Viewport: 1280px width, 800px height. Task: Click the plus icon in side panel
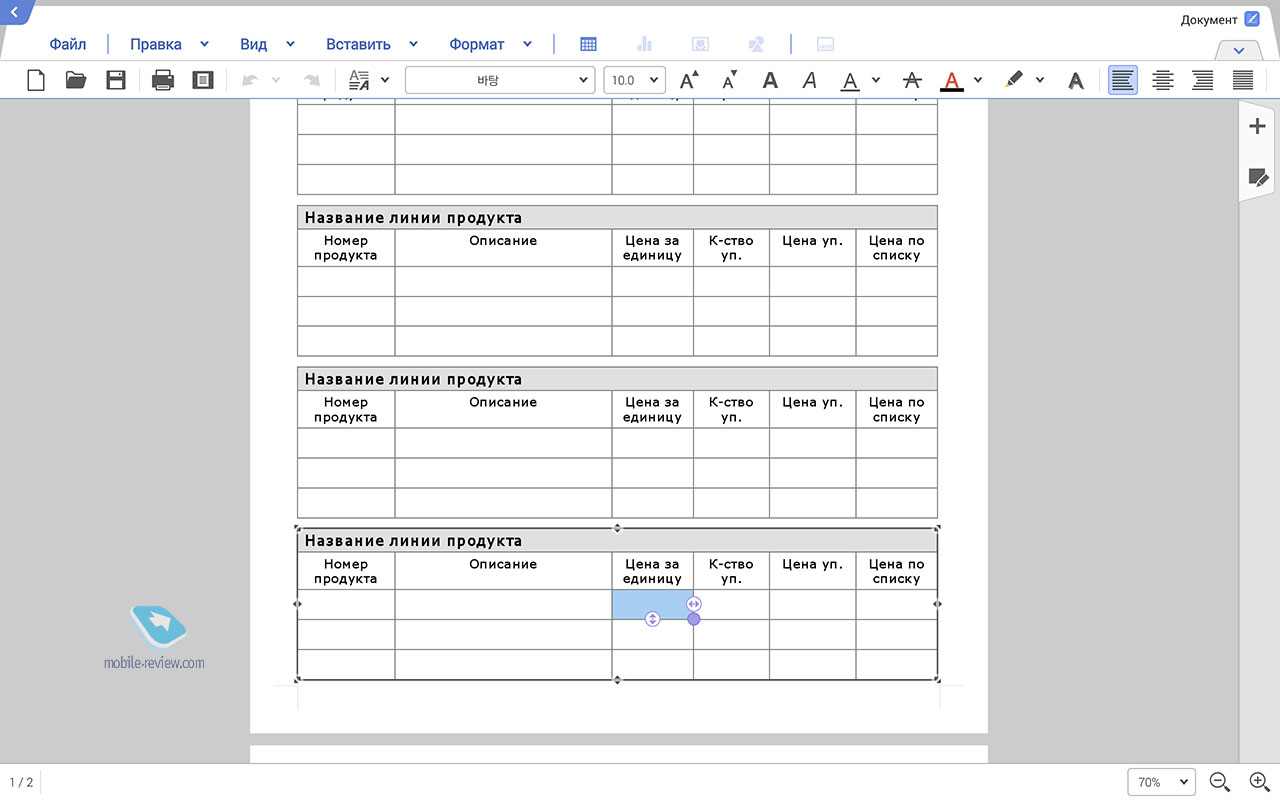(x=1257, y=126)
